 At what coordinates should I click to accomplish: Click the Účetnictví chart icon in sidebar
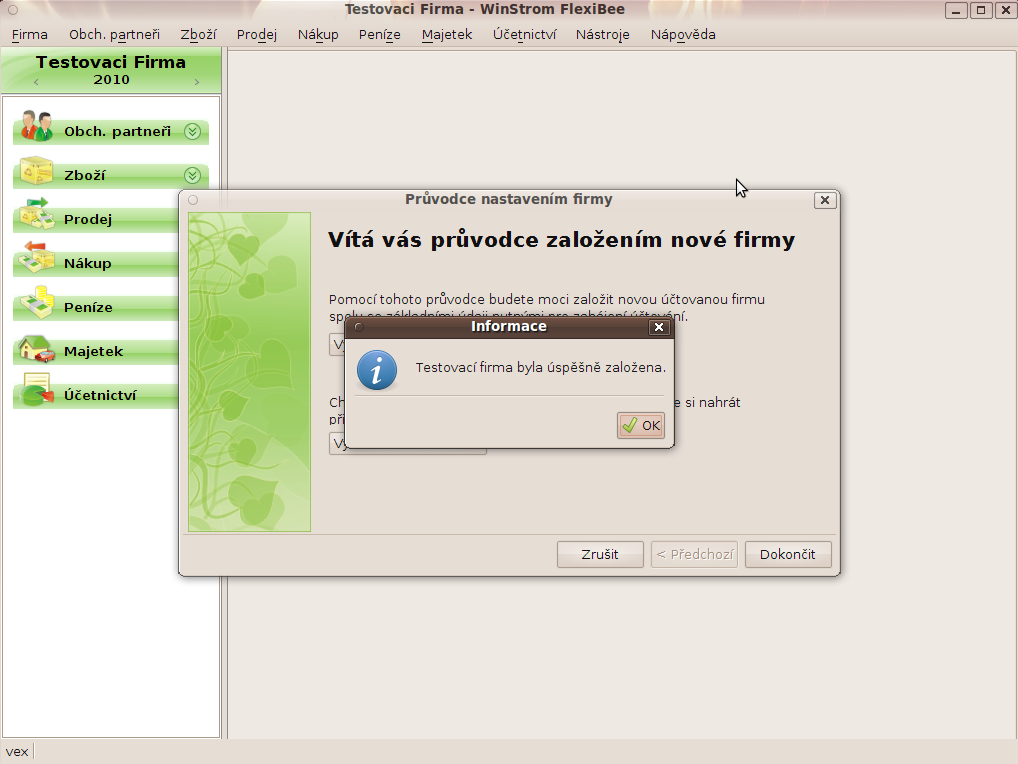coord(36,390)
